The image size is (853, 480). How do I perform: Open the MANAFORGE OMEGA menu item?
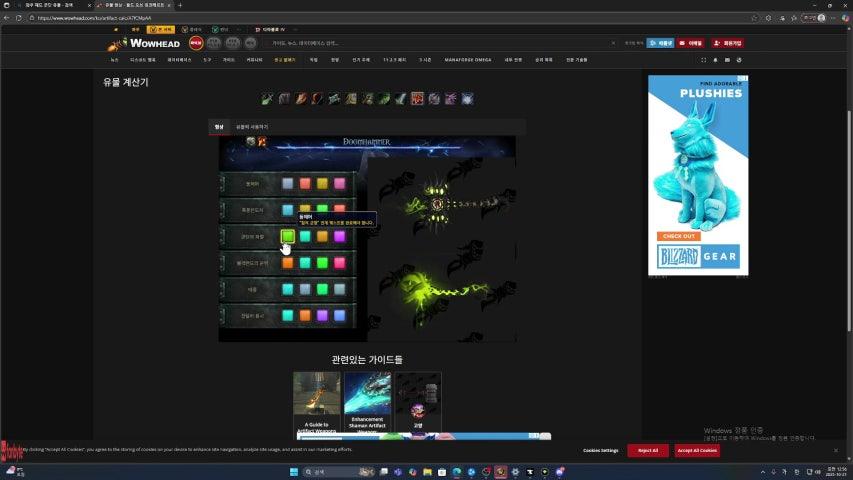pyautogui.click(x=468, y=60)
